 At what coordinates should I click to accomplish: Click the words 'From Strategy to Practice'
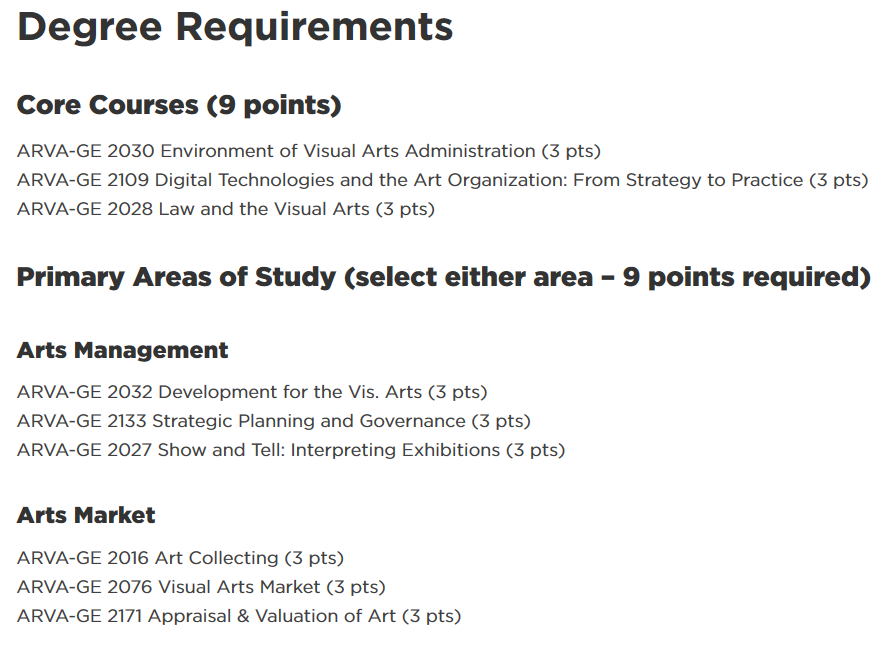688,180
